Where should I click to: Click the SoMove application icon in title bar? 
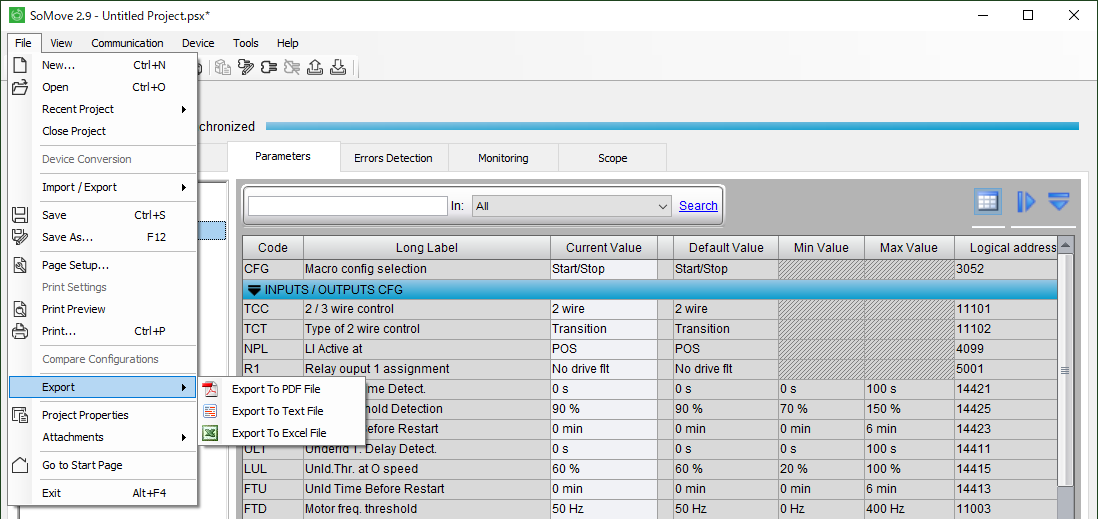pyautogui.click(x=16, y=15)
